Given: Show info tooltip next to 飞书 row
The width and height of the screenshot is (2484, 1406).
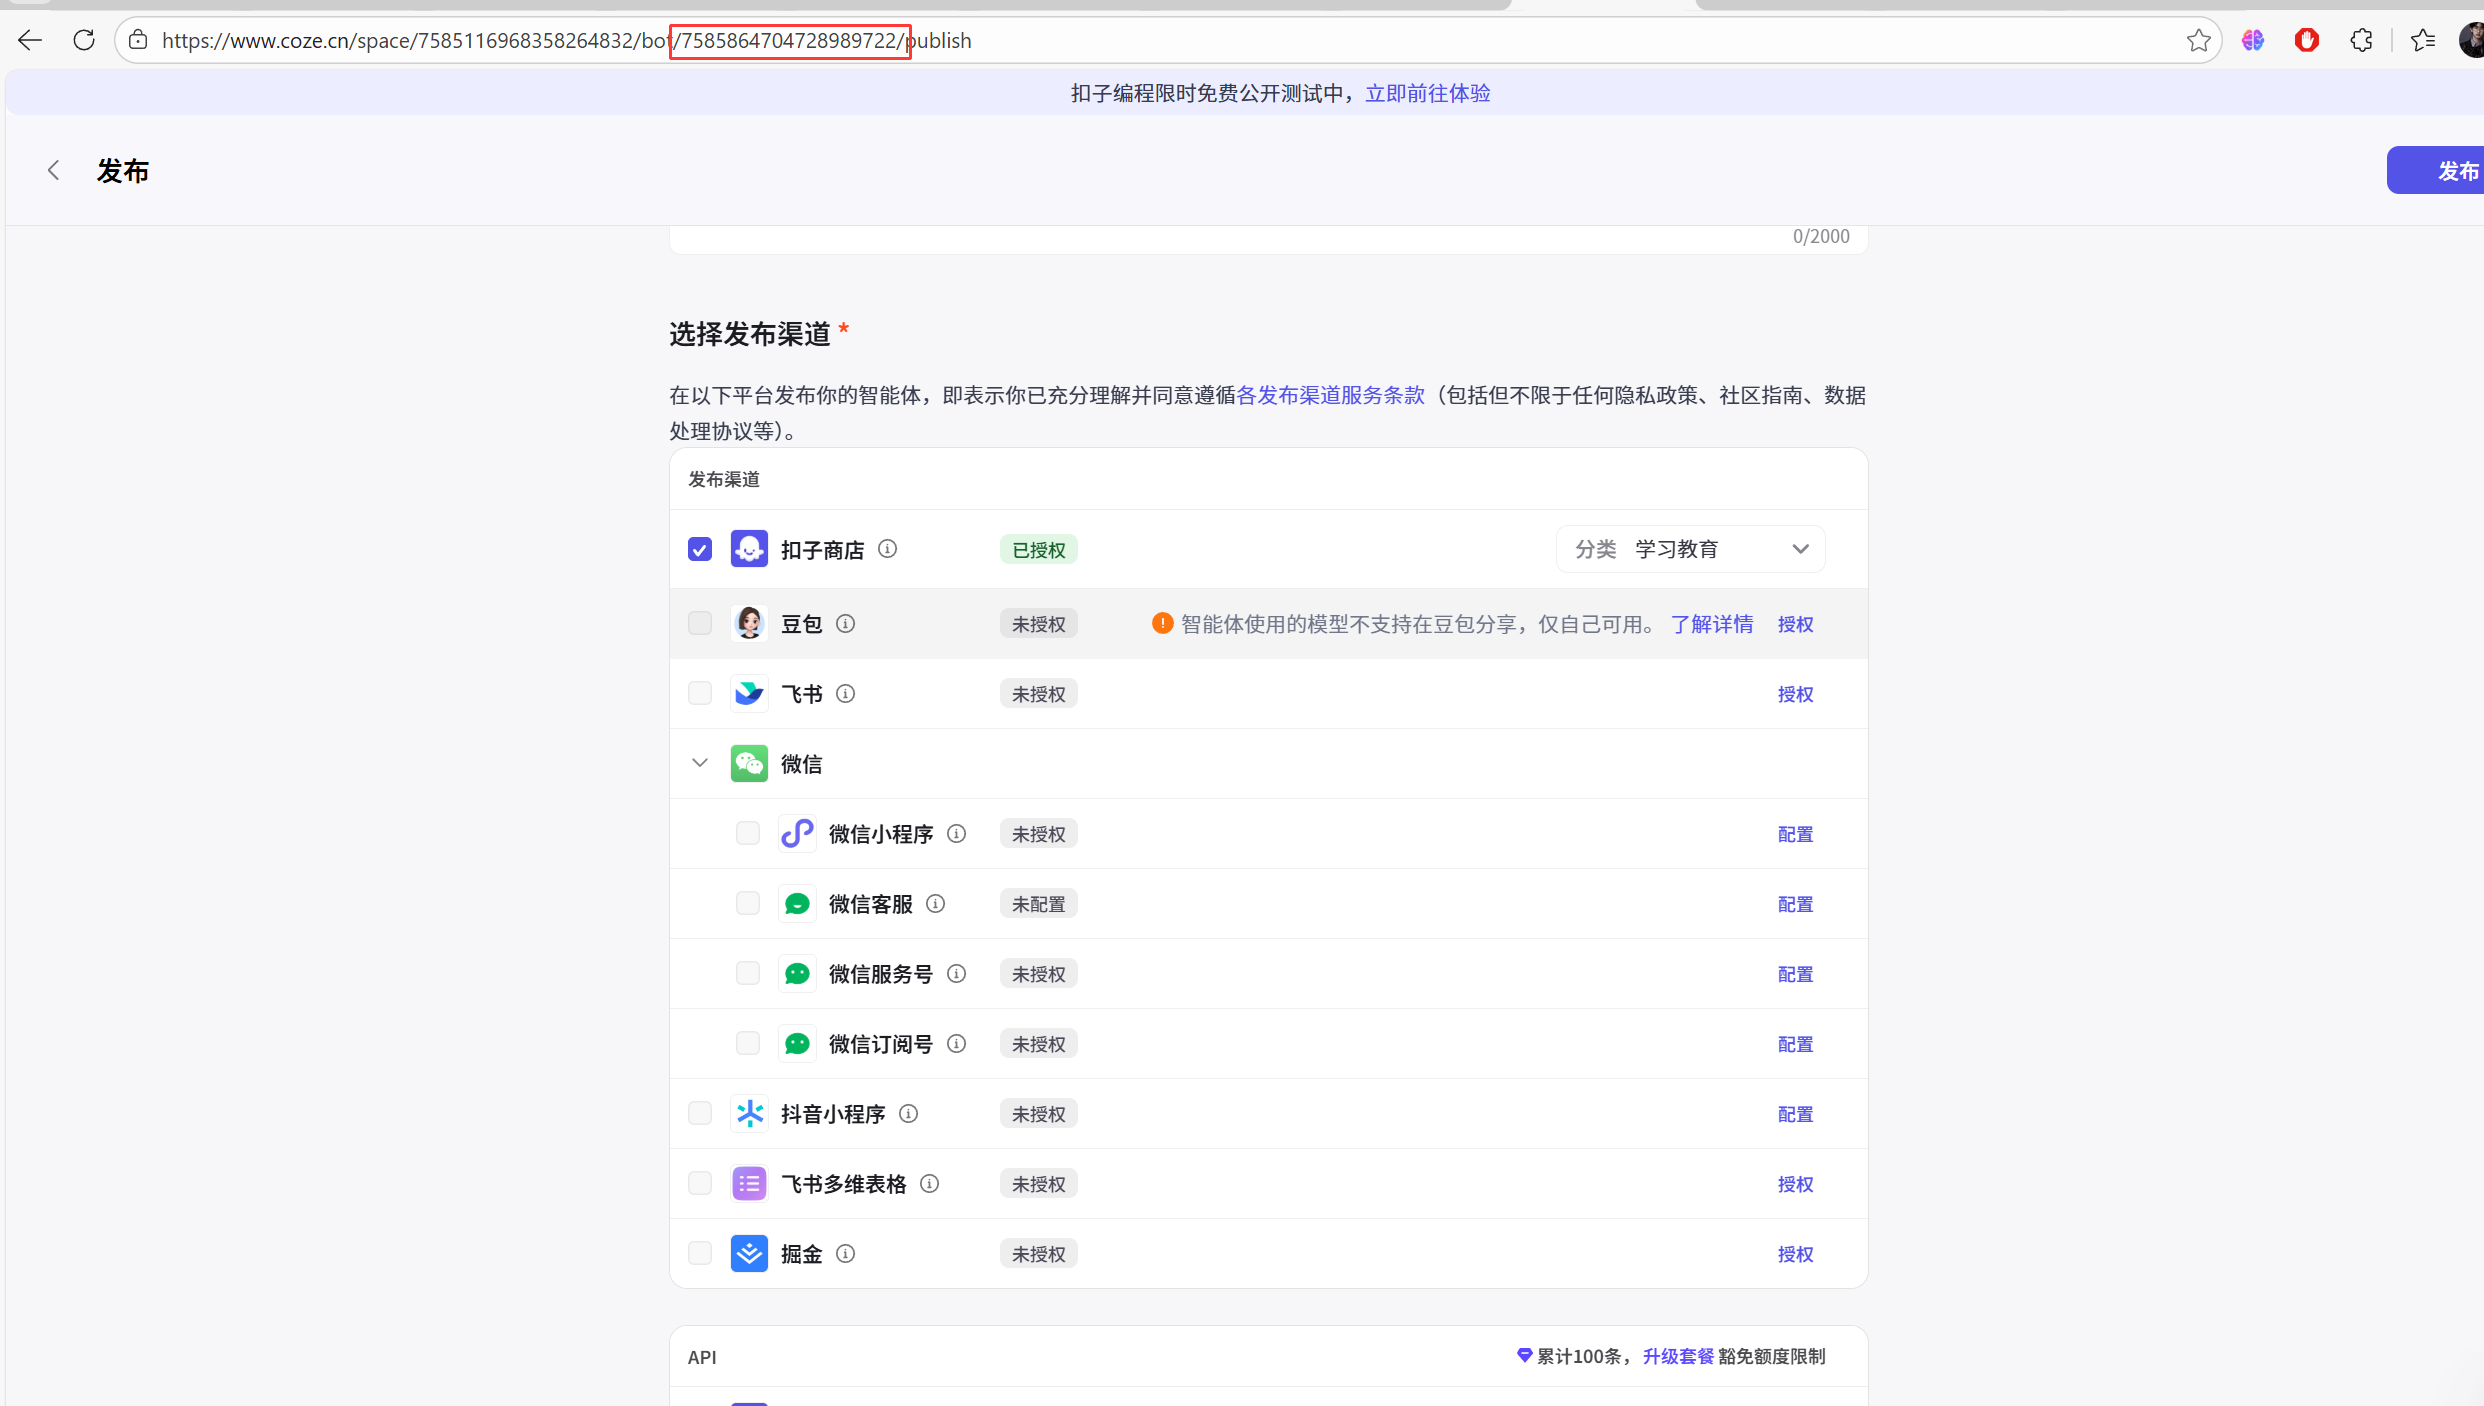Looking at the screenshot, I should pos(845,694).
